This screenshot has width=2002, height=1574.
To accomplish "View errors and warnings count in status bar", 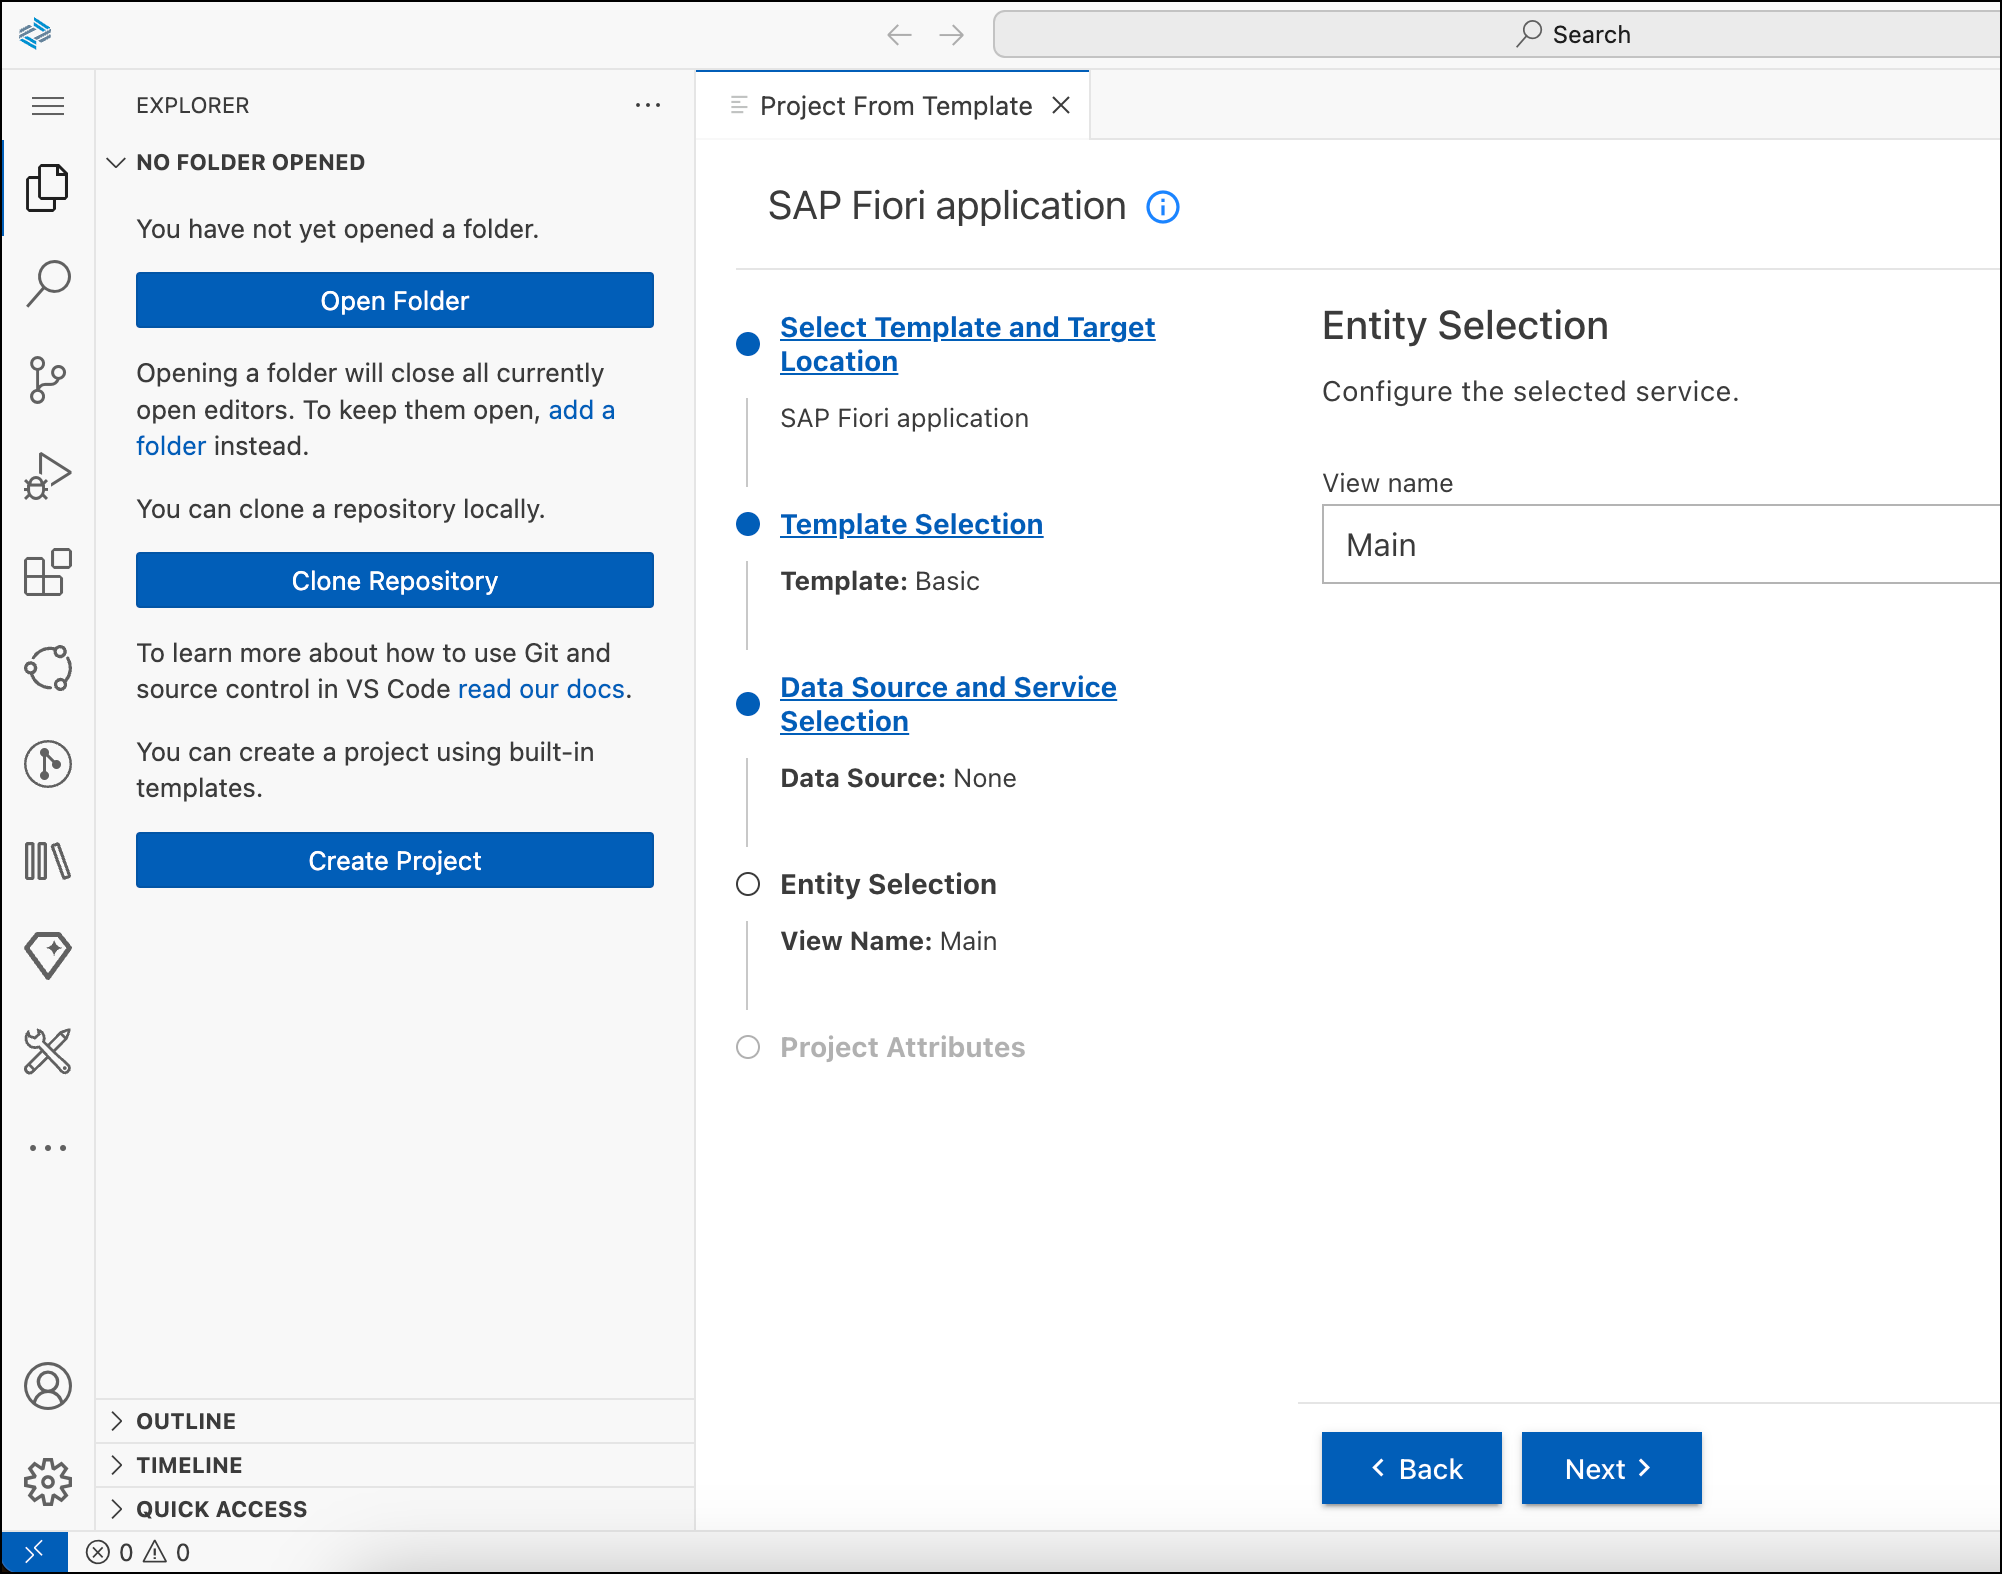I will click(x=138, y=1552).
